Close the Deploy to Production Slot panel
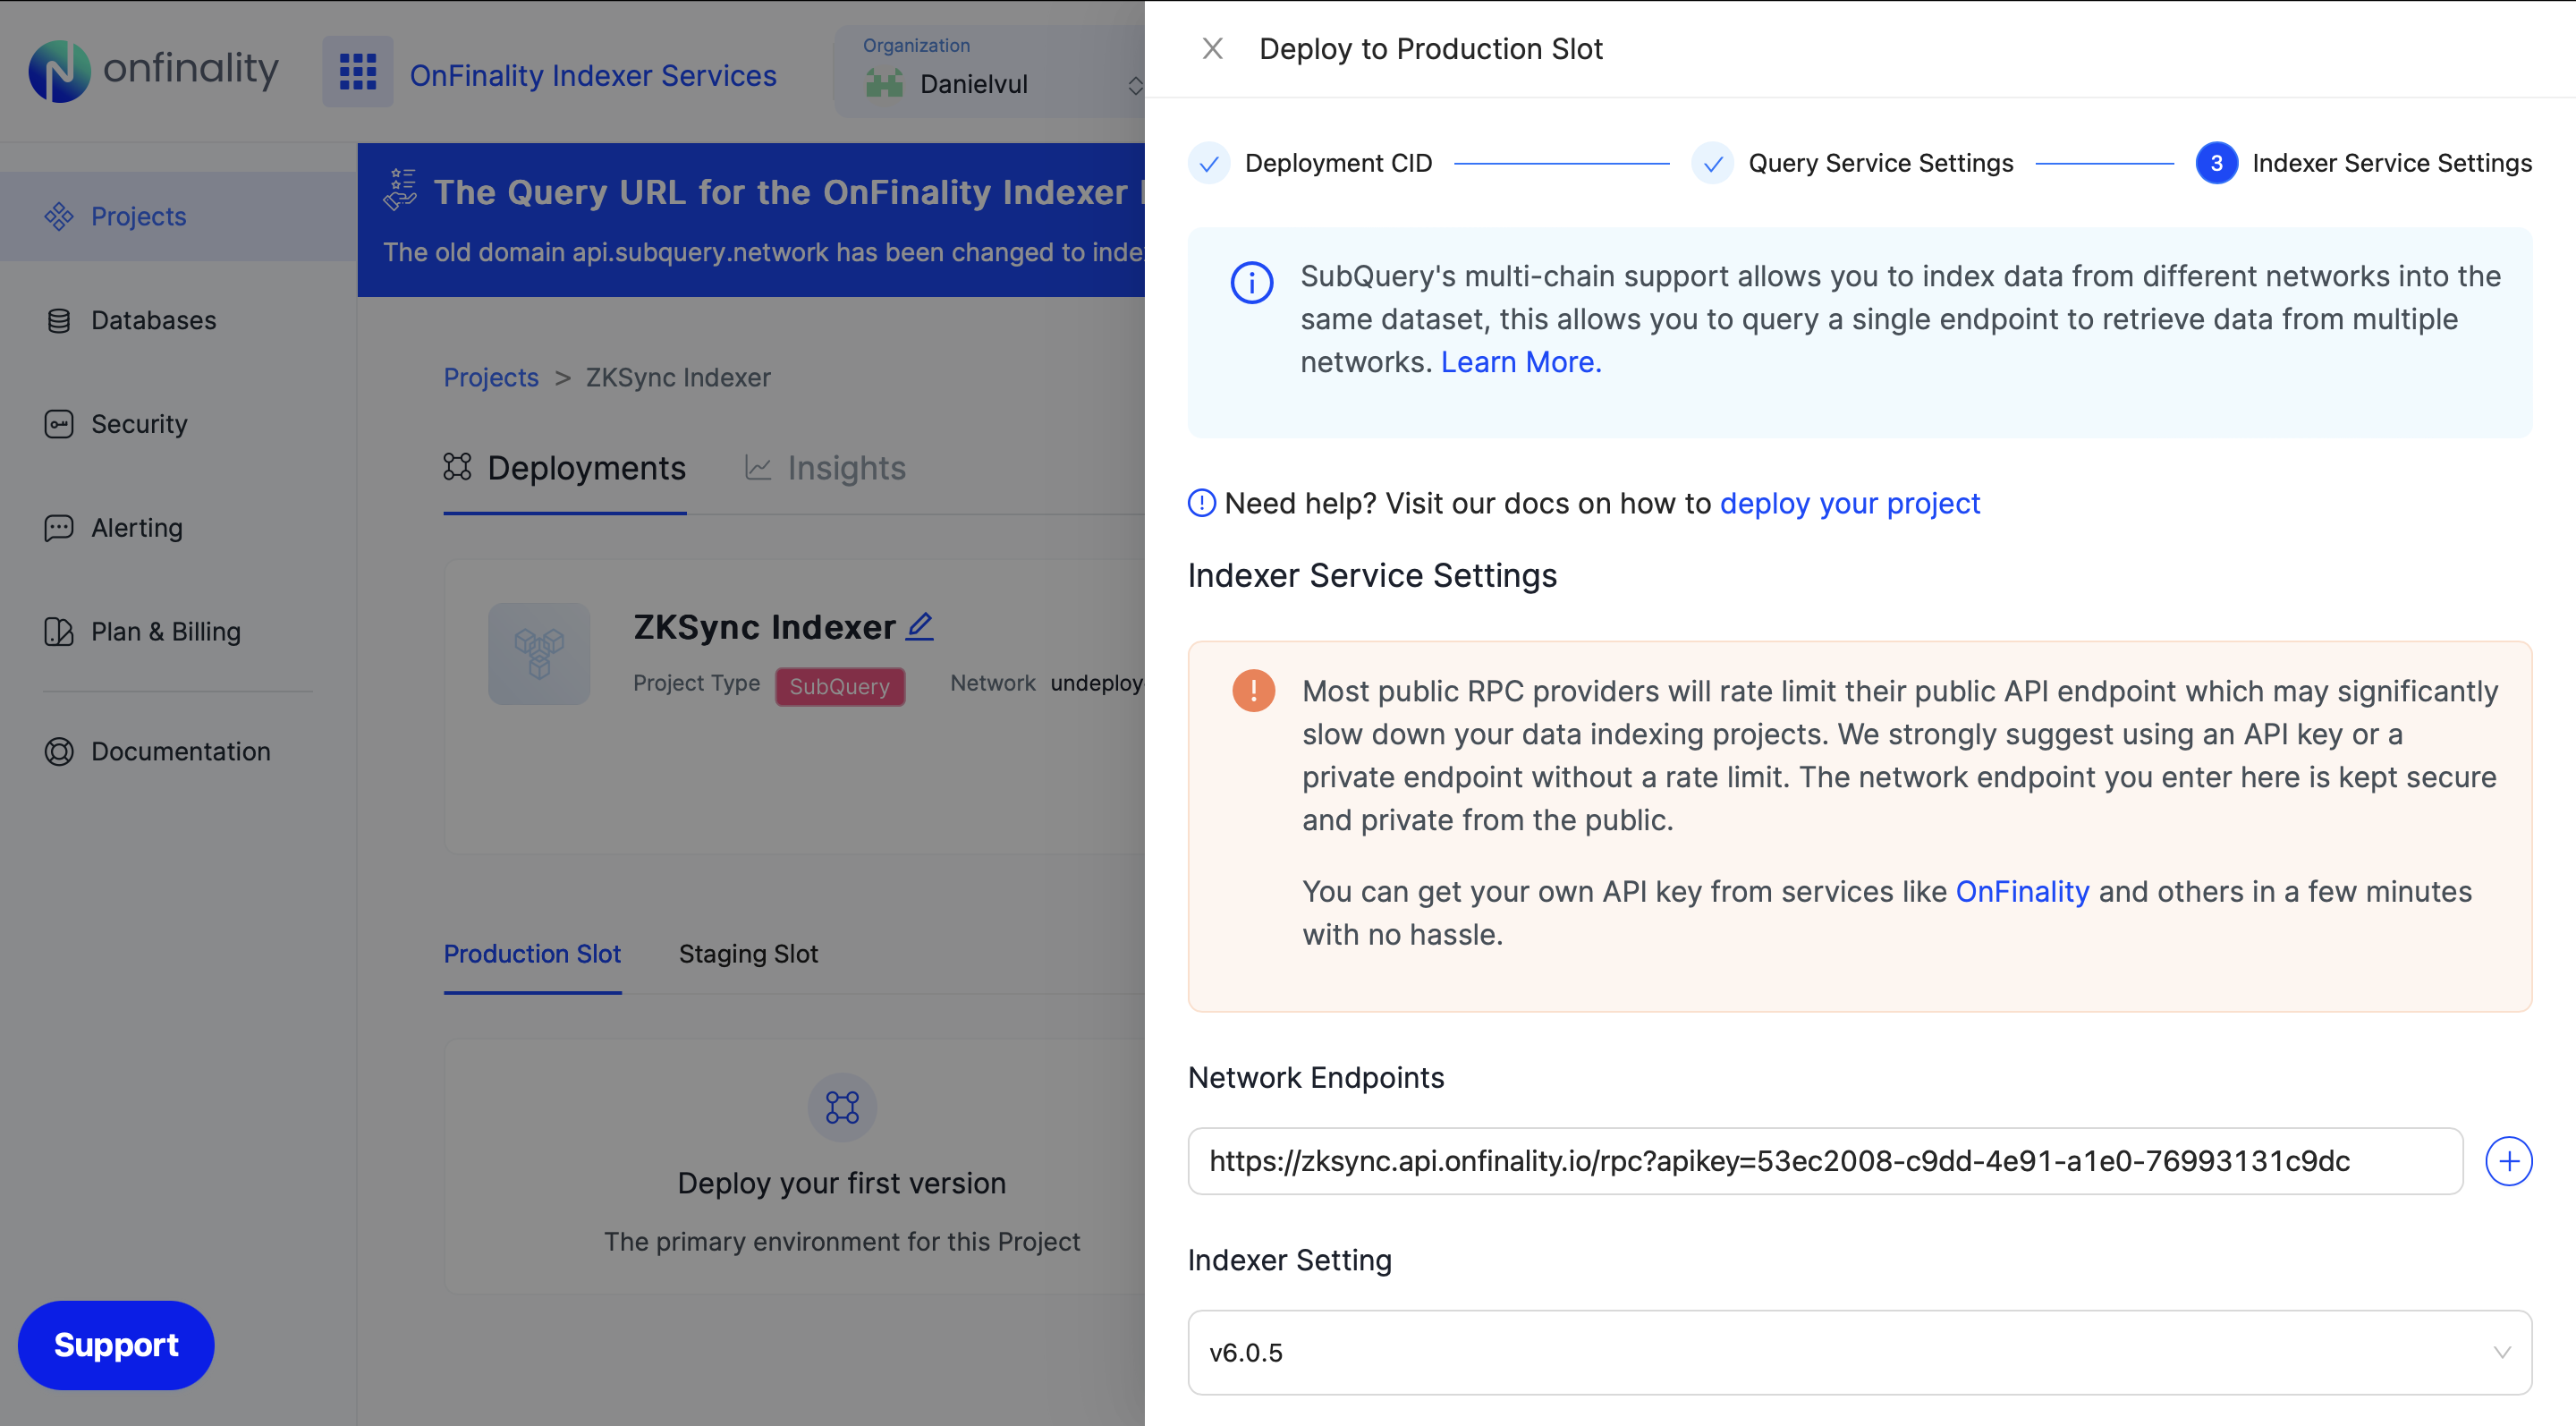Image resolution: width=2576 pixels, height=1426 pixels. (x=1212, y=48)
